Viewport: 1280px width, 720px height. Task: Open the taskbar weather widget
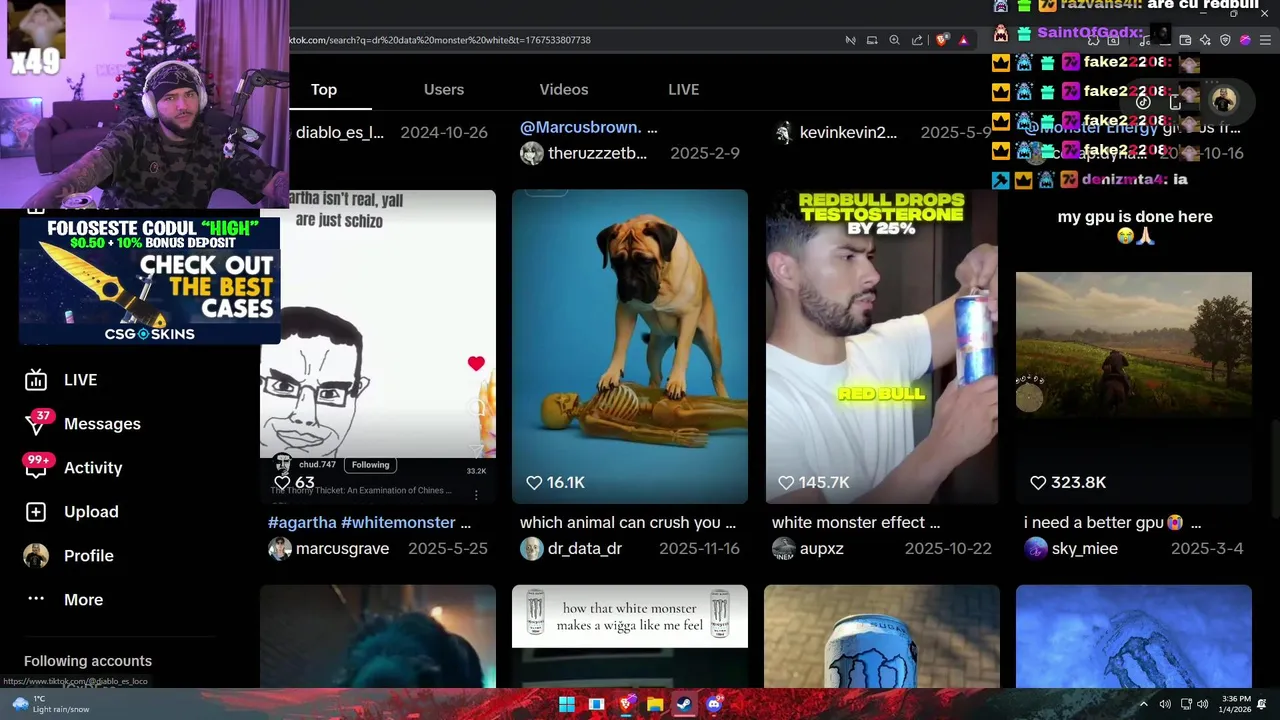pos(50,704)
